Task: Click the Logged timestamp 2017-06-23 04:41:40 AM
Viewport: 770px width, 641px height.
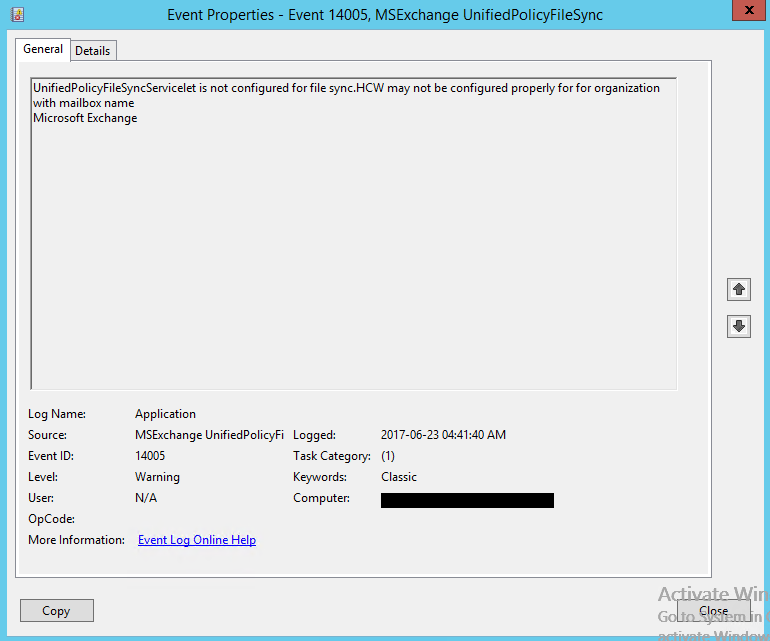Action: 443,435
